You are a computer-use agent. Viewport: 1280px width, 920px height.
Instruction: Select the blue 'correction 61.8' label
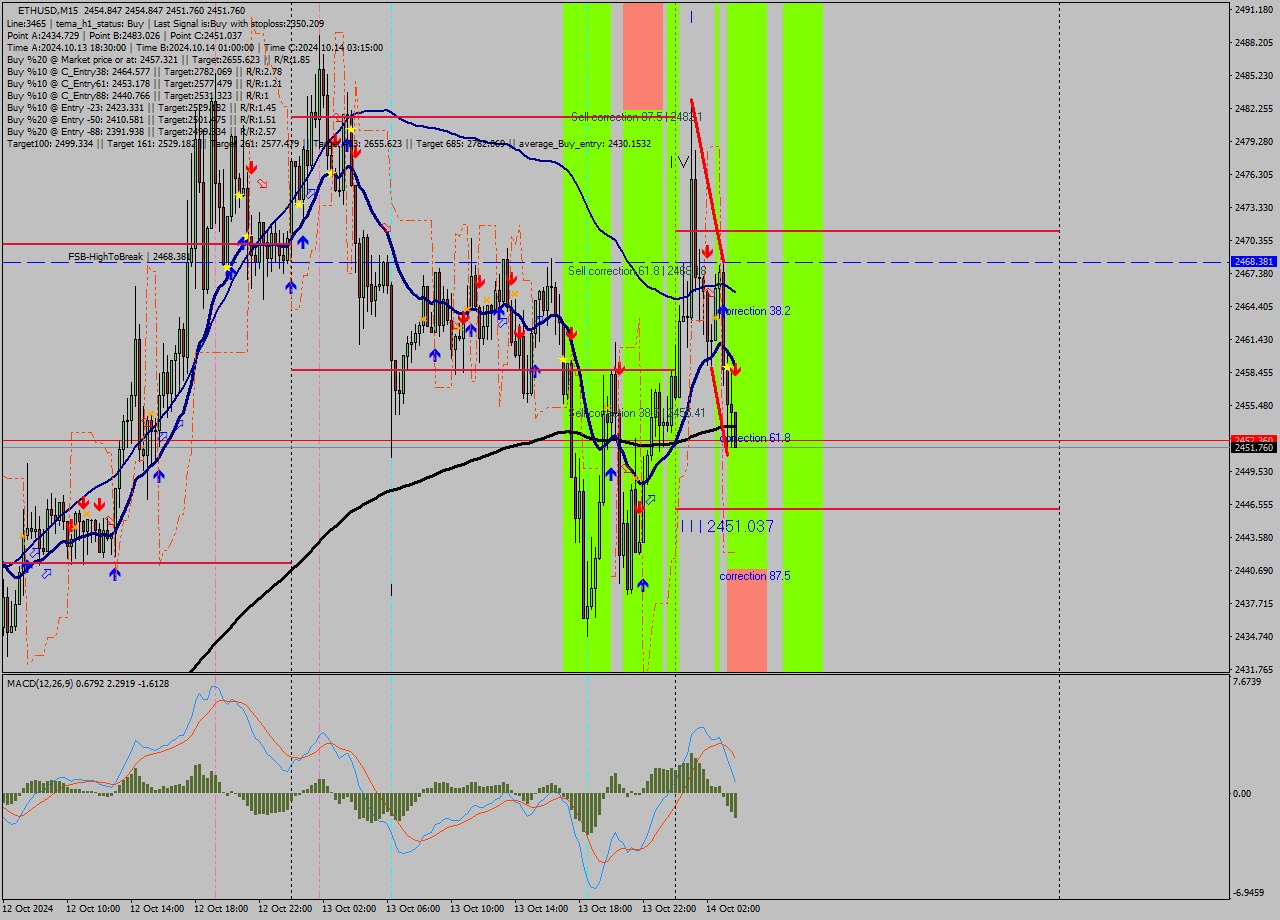[x=755, y=438]
